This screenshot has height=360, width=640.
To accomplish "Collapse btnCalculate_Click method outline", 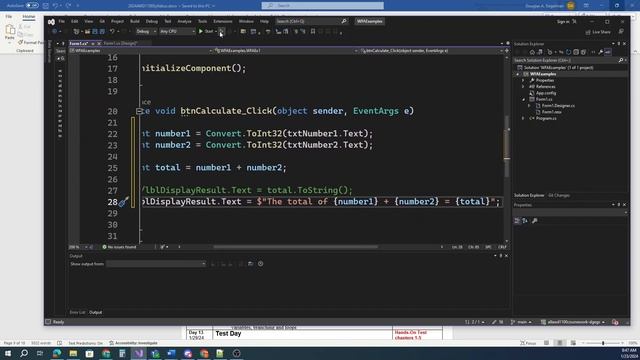I will [x=139, y=111].
